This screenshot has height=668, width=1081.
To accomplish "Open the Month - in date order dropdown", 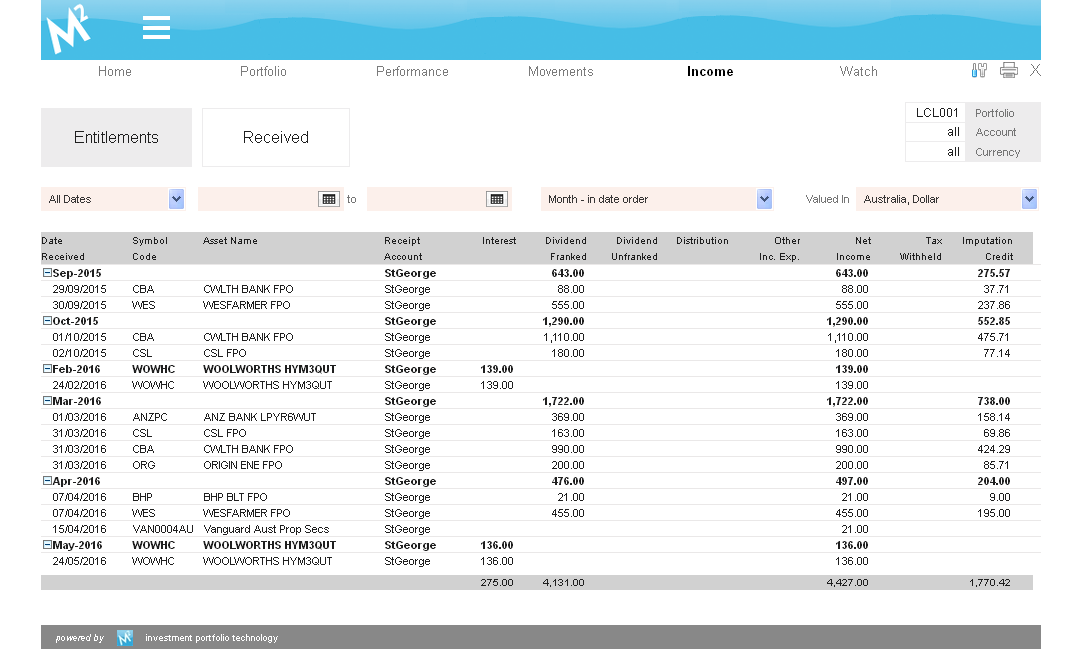I will pos(764,199).
